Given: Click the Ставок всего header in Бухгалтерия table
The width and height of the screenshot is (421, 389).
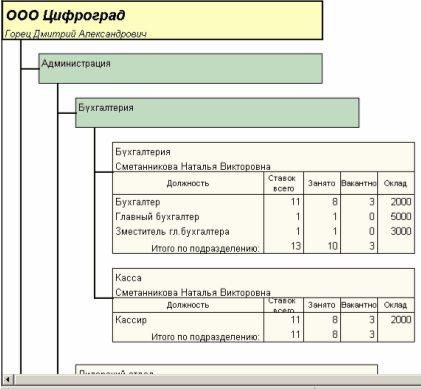Looking at the screenshot, I should (x=284, y=183).
